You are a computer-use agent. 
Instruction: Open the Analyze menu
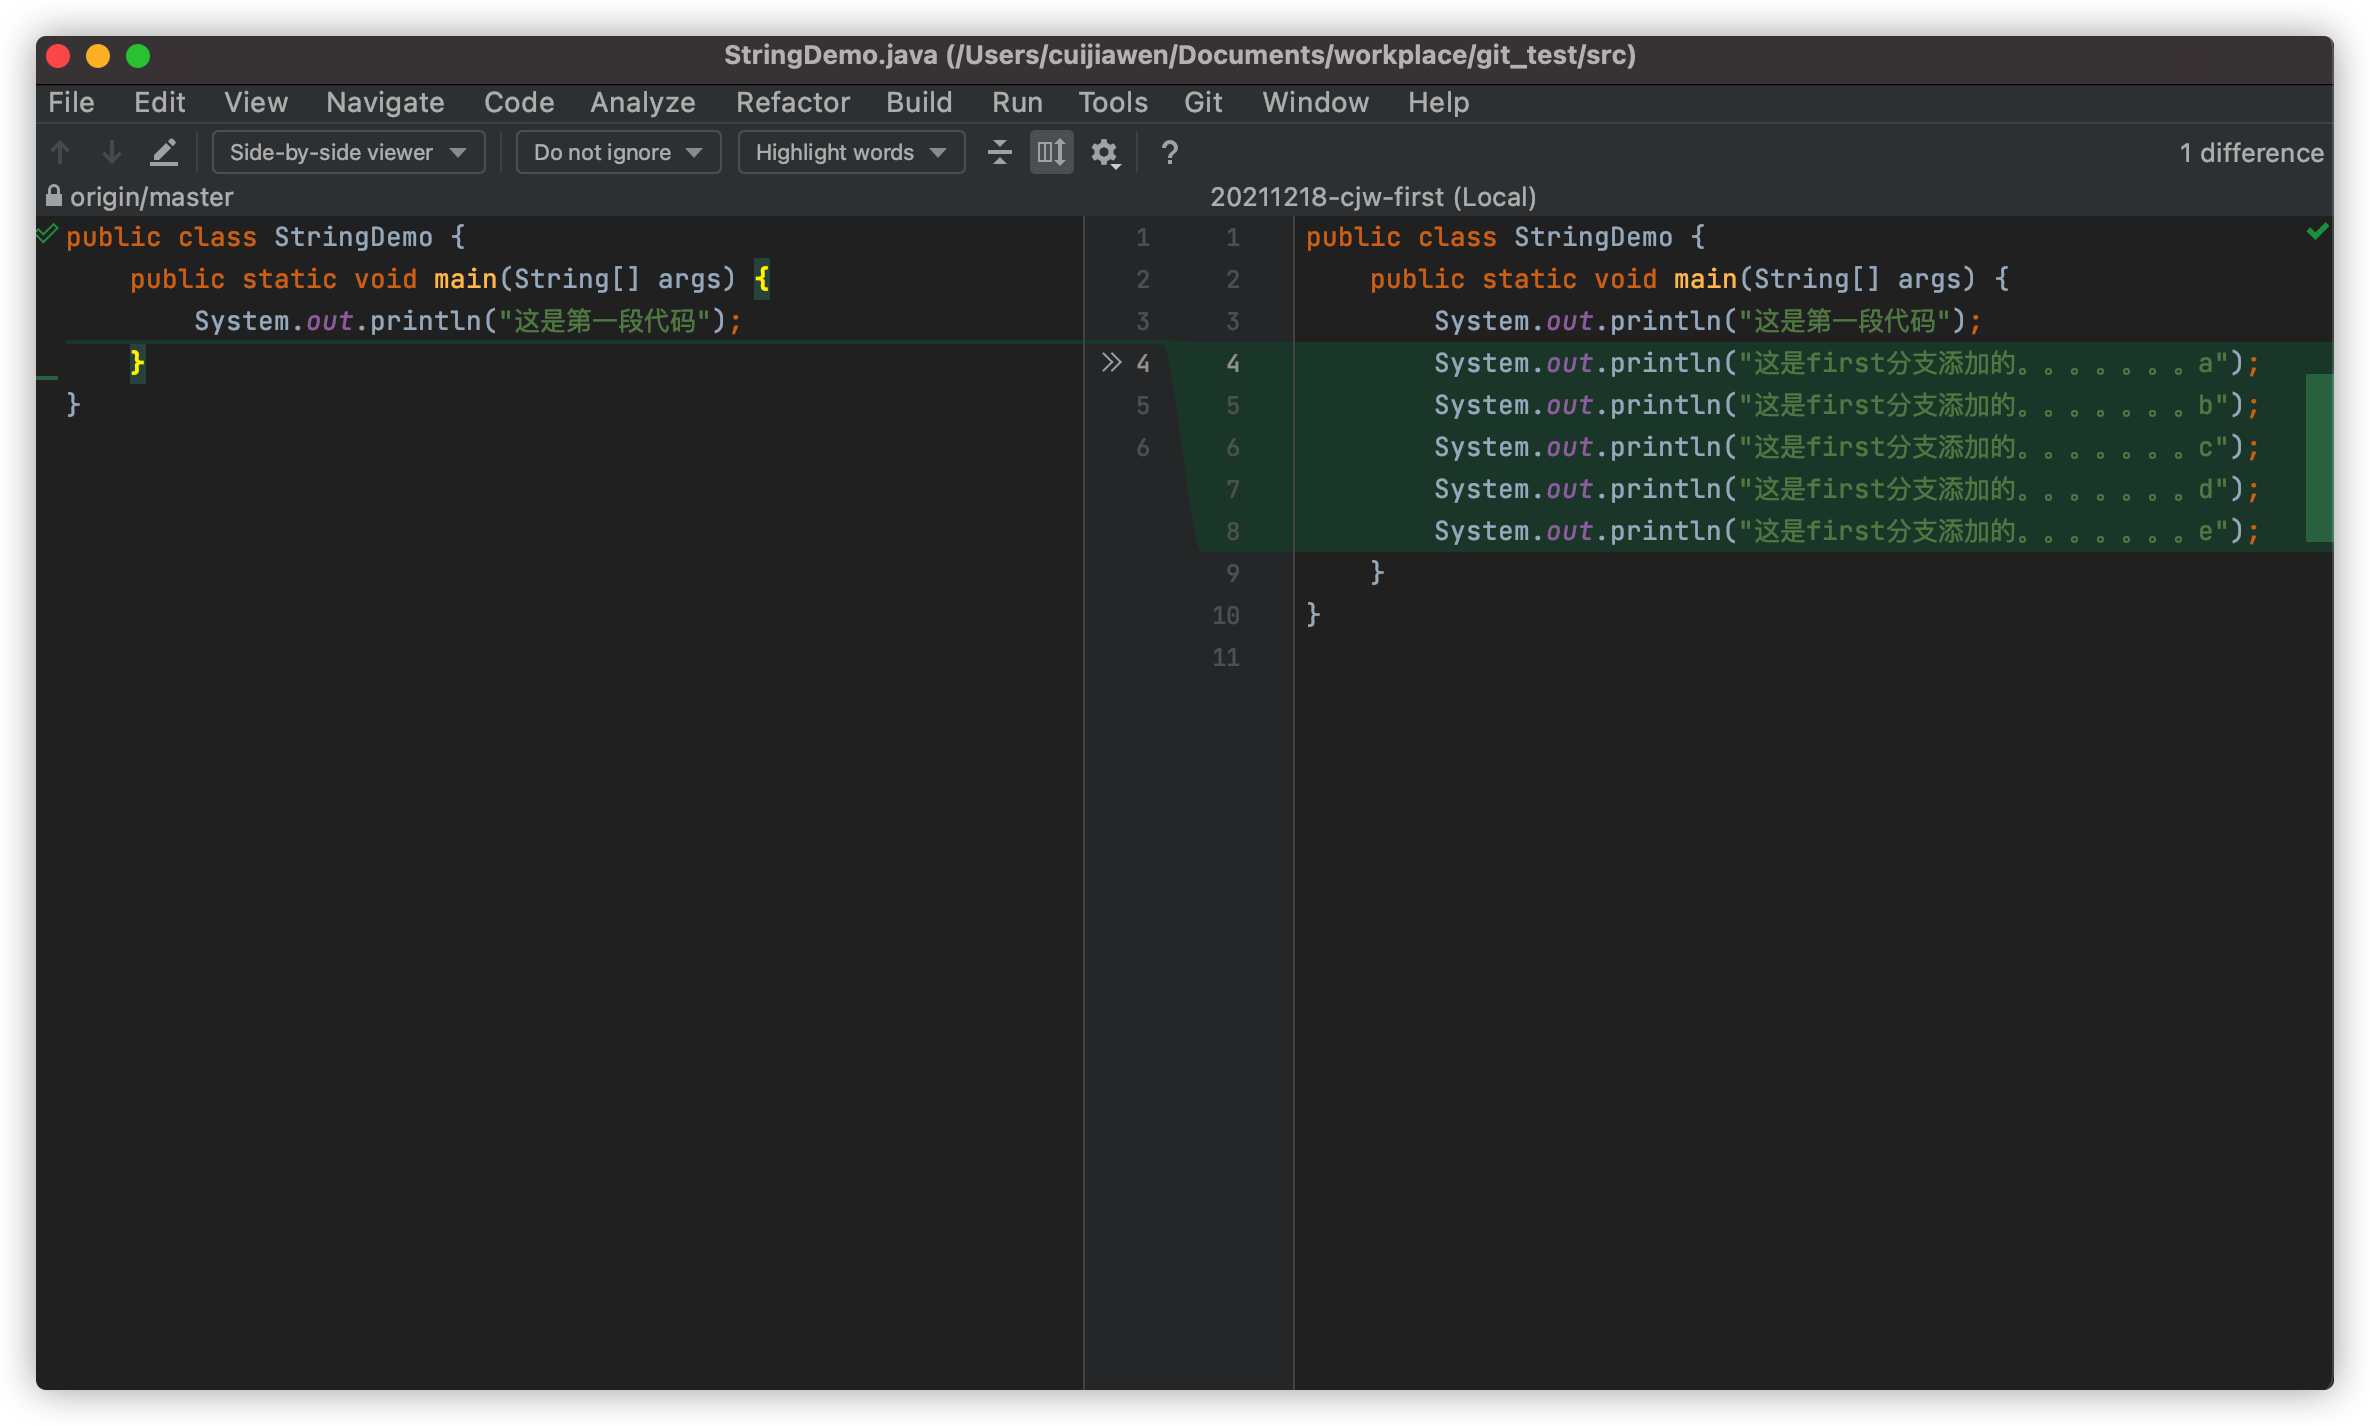pyautogui.click(x=642, y=102)
